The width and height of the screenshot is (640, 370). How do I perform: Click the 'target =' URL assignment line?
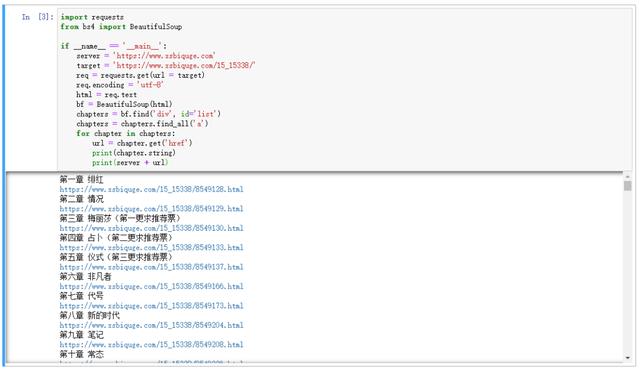pyautogui.click(x=166, y=66)
